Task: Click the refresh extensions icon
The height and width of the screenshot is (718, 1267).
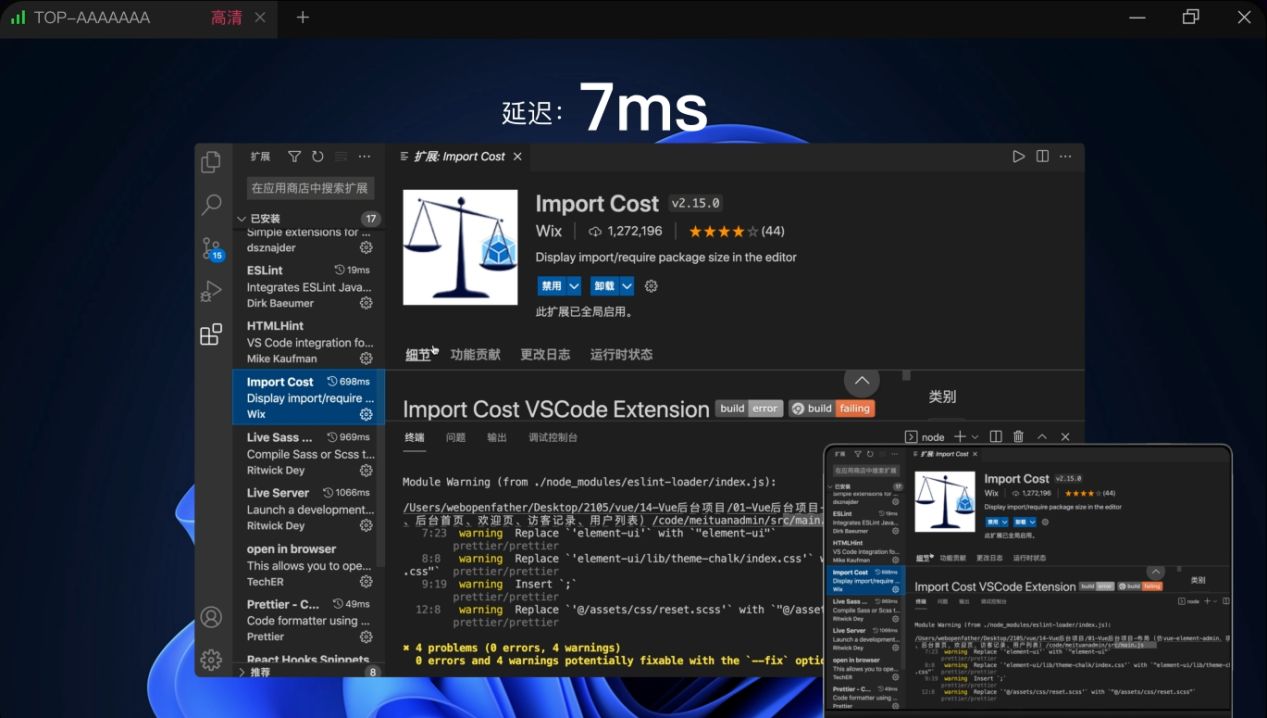Action: click(318, 157)
